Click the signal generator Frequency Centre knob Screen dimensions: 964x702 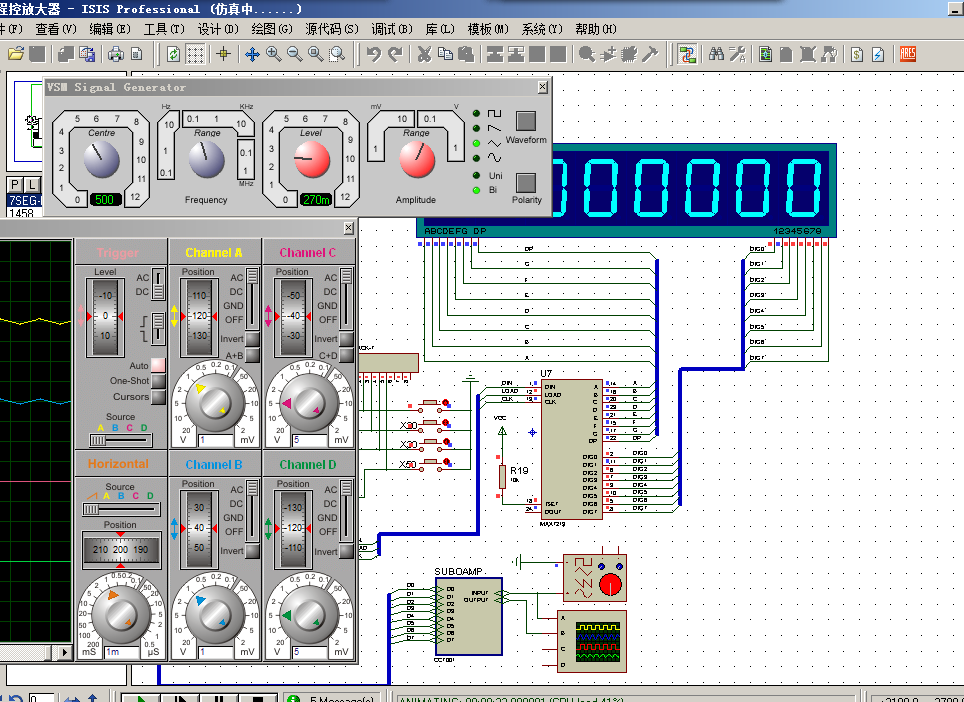[101, 160]
